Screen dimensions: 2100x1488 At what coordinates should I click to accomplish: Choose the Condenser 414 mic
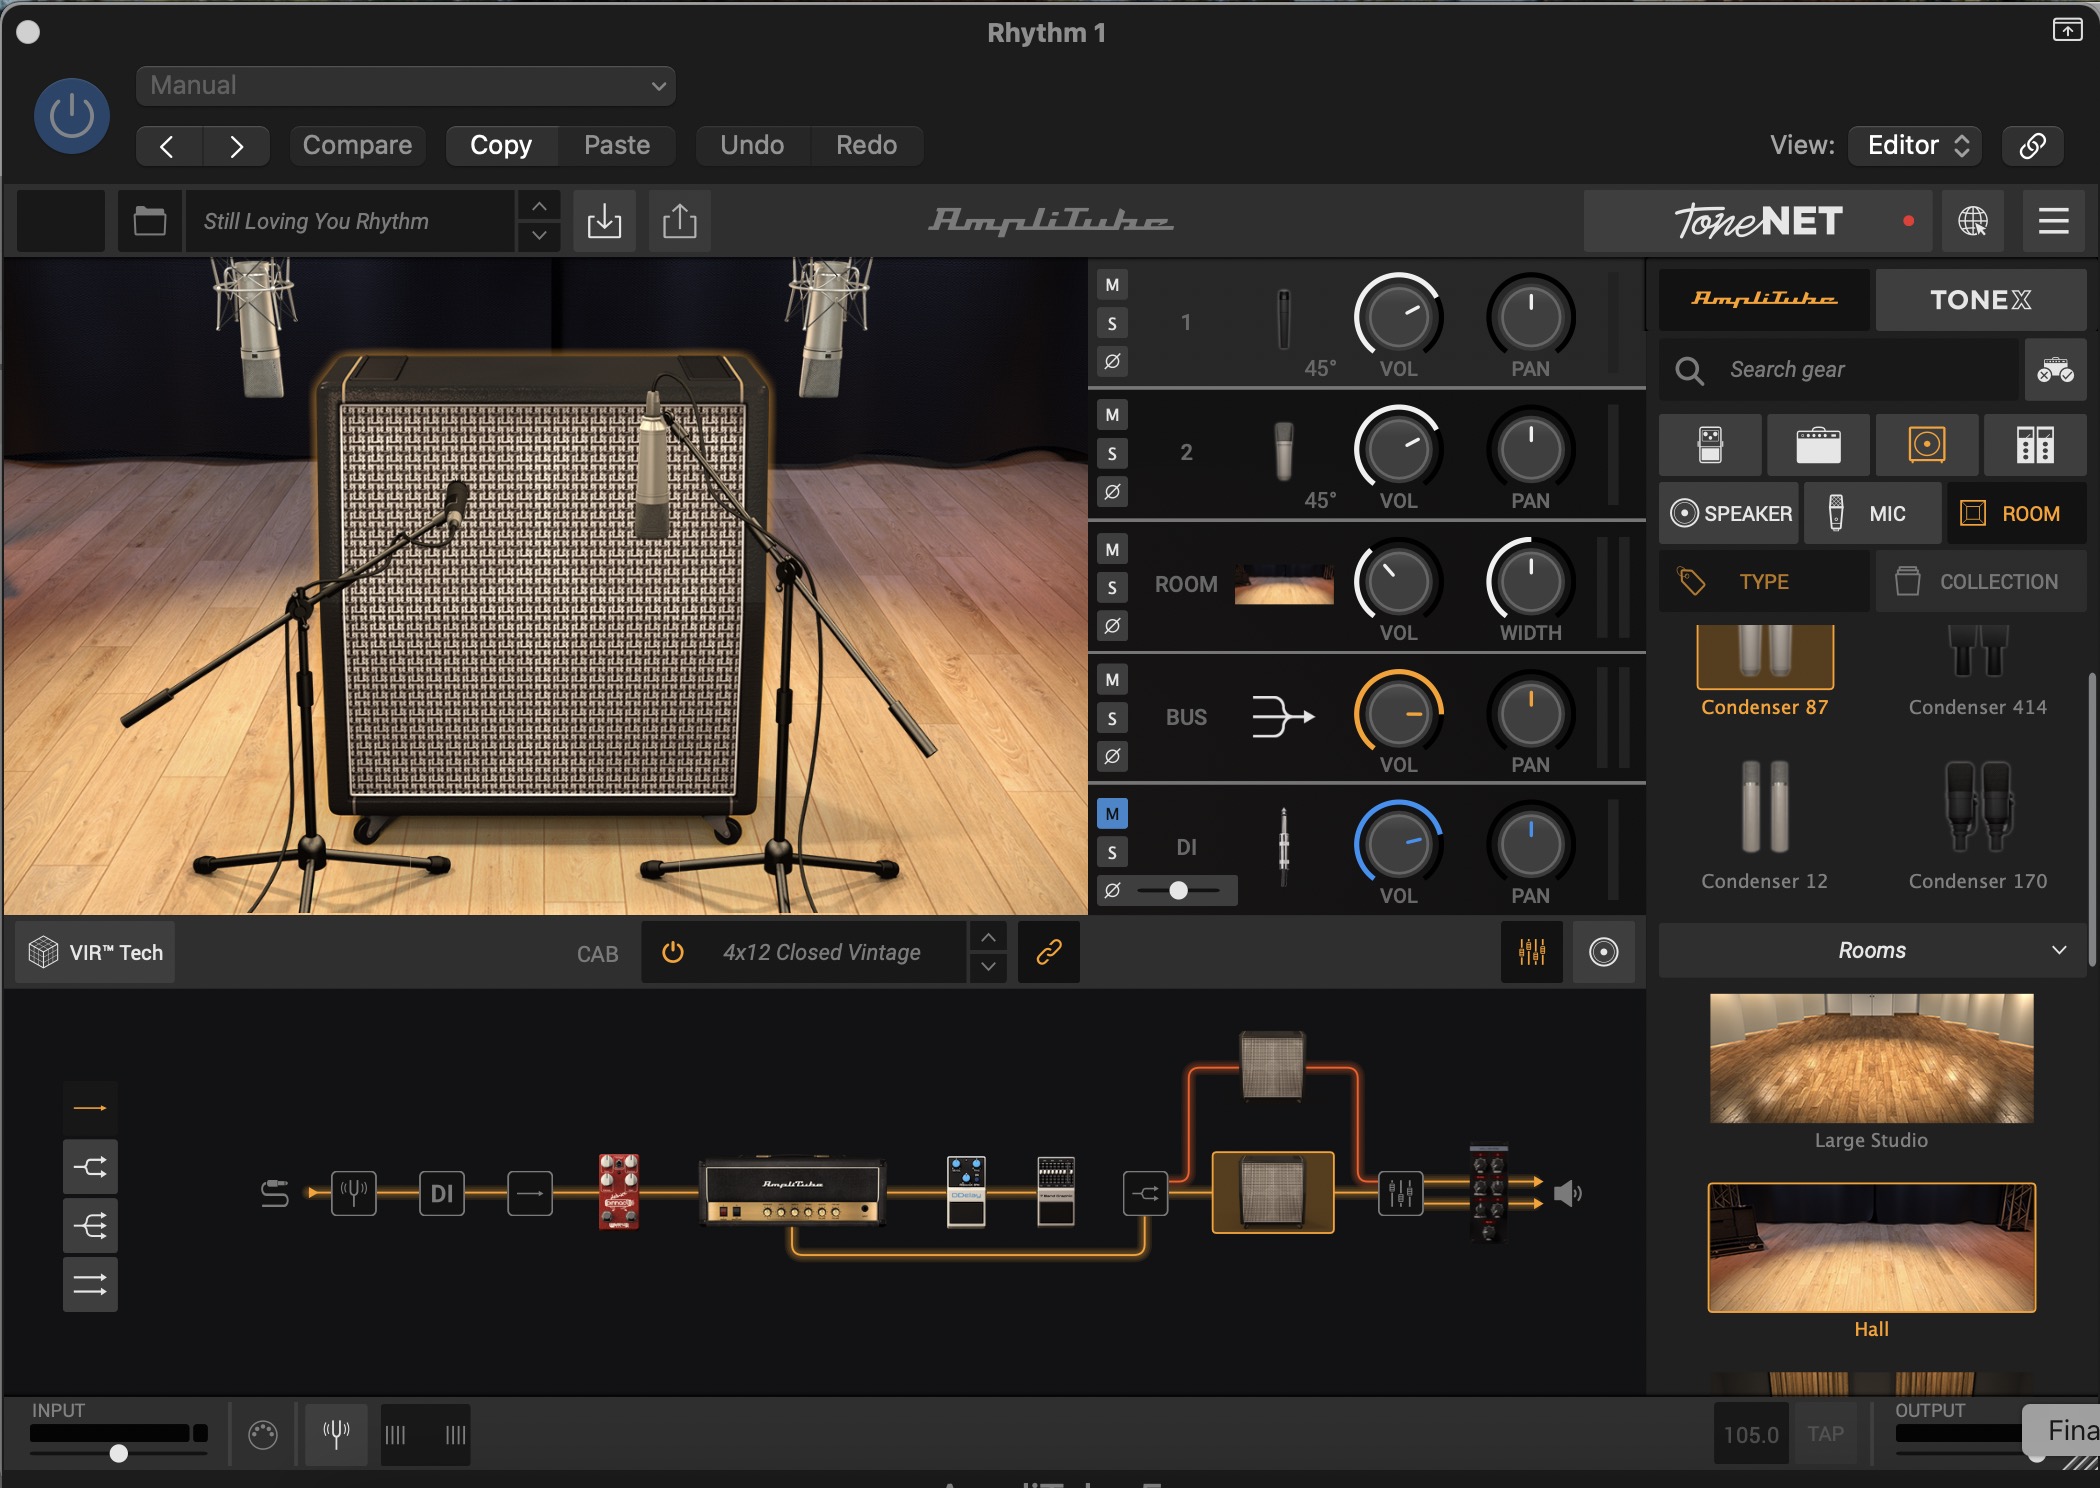1977,670
